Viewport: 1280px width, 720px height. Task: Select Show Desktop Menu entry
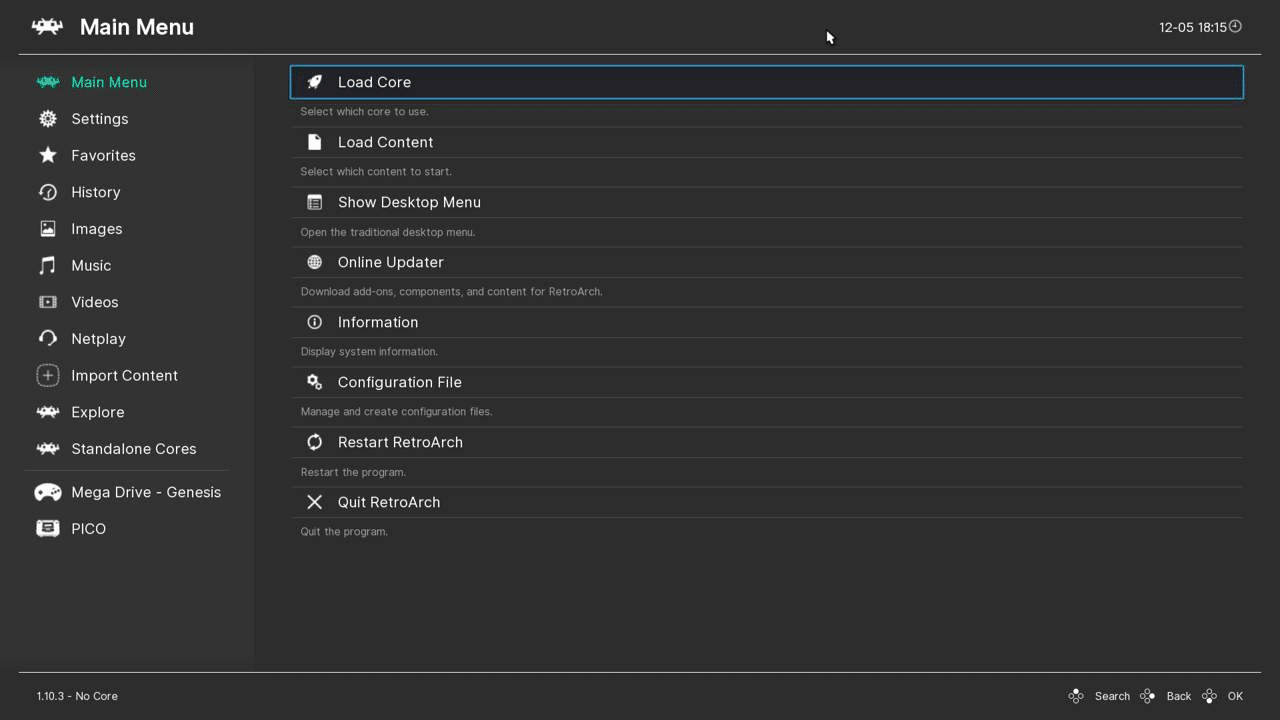pos(766,202)
